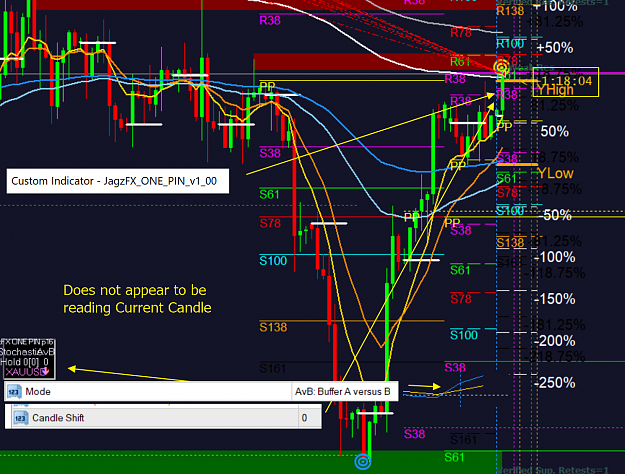Click the YHigh level label
Screen dimensions: 625x474
click(x=555, y=90)
